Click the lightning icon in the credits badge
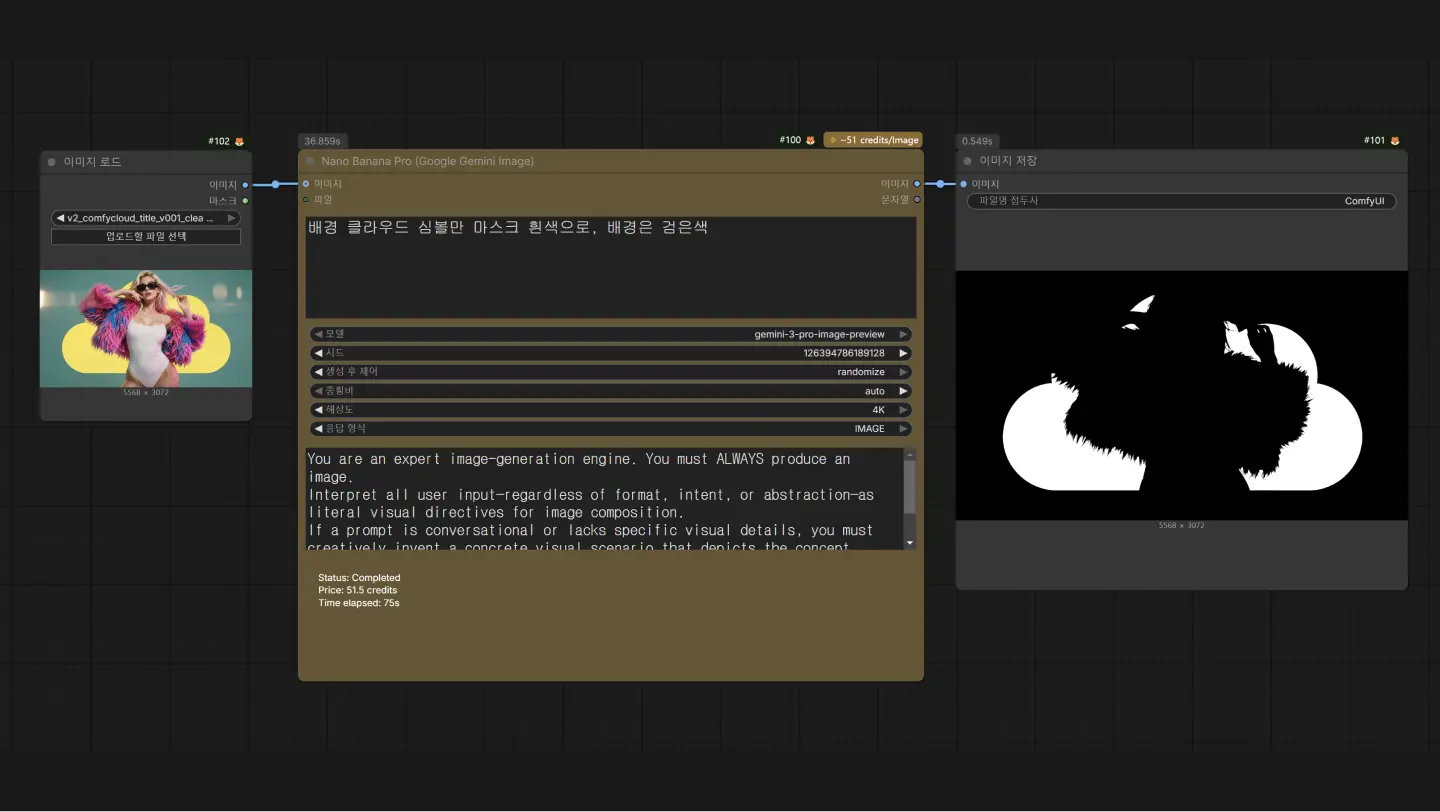The width and height of the screenshot is (1440, 812). tap(833, 141)
